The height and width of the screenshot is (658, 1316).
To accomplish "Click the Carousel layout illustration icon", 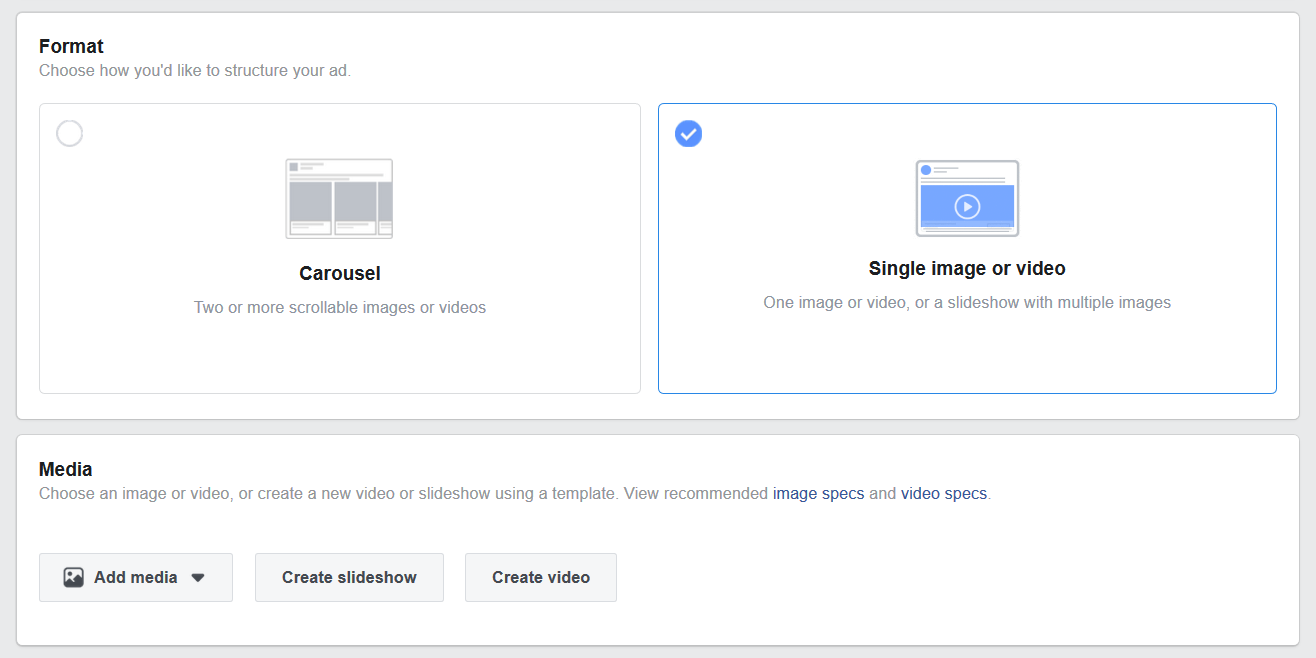I will (x=339, y=198).
